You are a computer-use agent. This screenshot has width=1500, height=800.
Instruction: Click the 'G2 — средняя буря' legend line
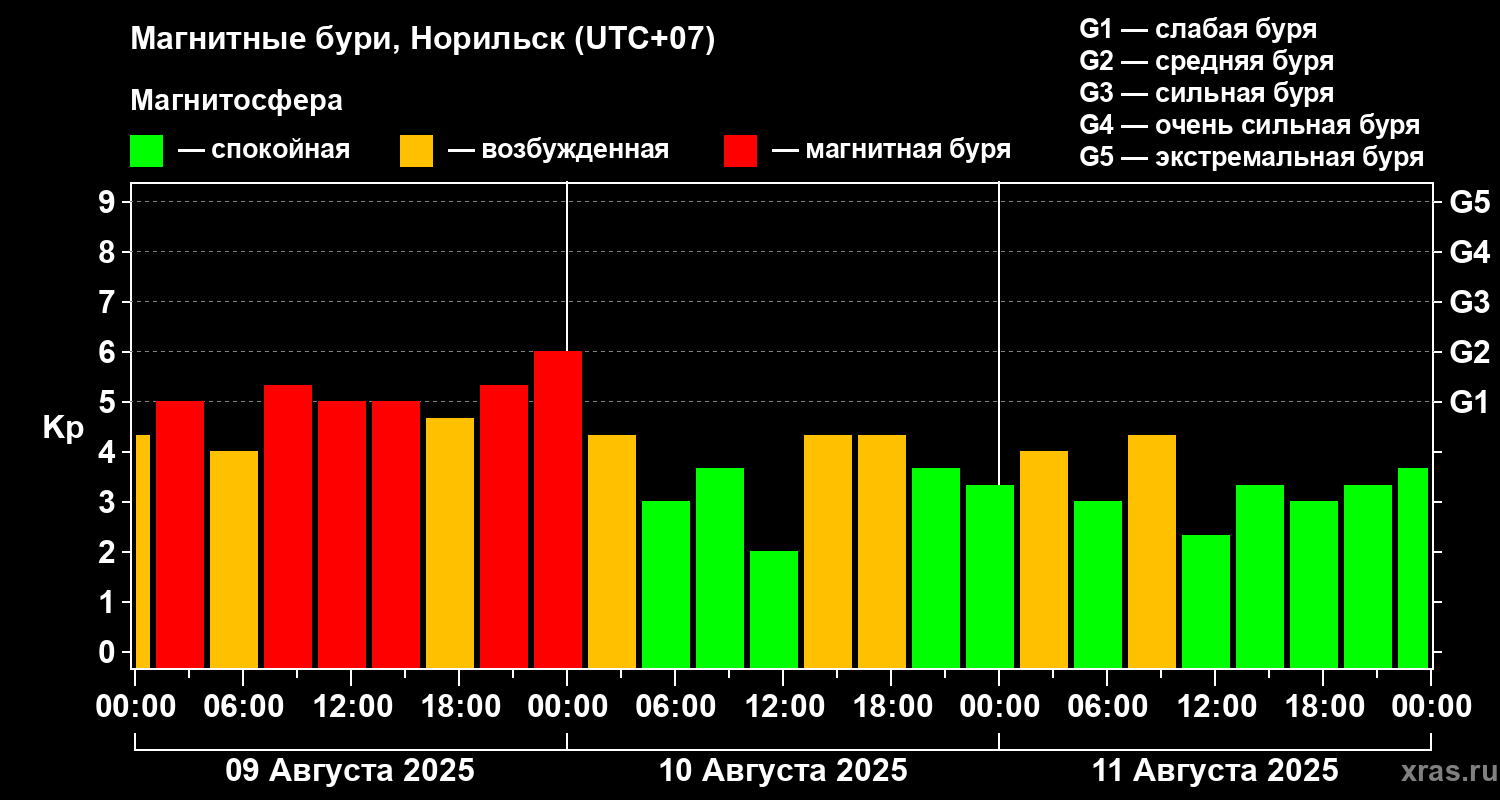[x=1206, y=61]
